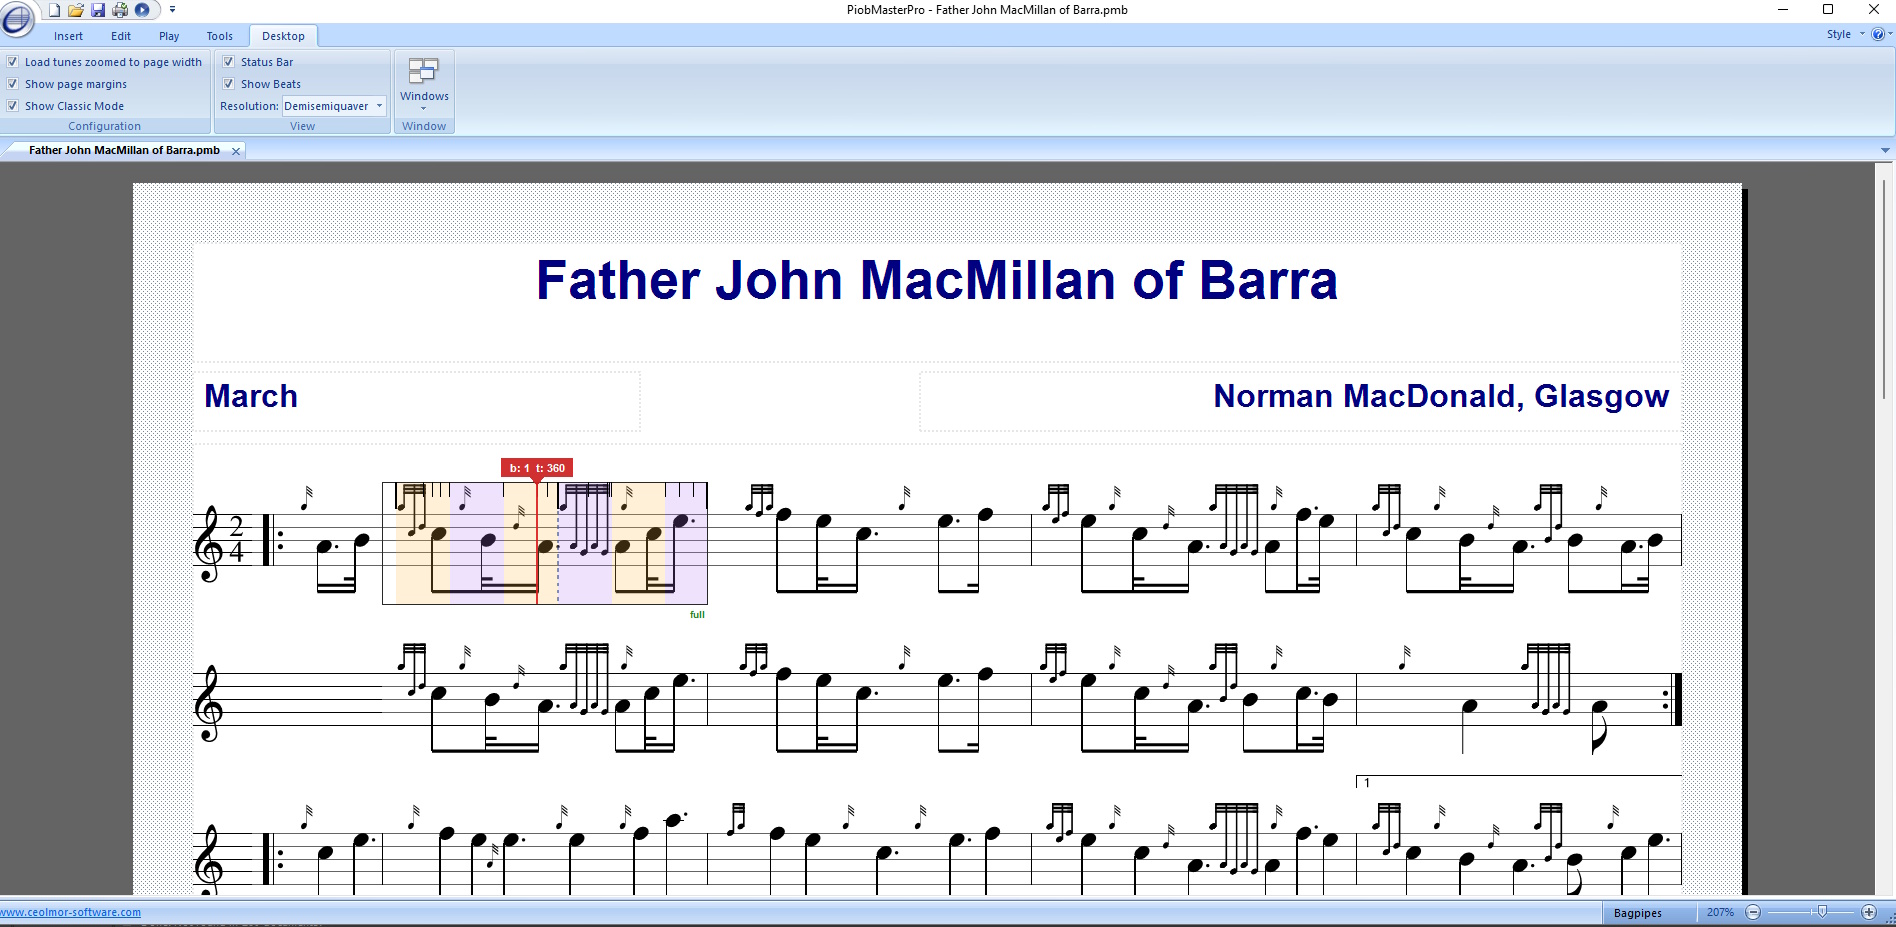Screen dimensions: 1896x927
Task: Click the Configuration group label
Action: coord(105,126)
